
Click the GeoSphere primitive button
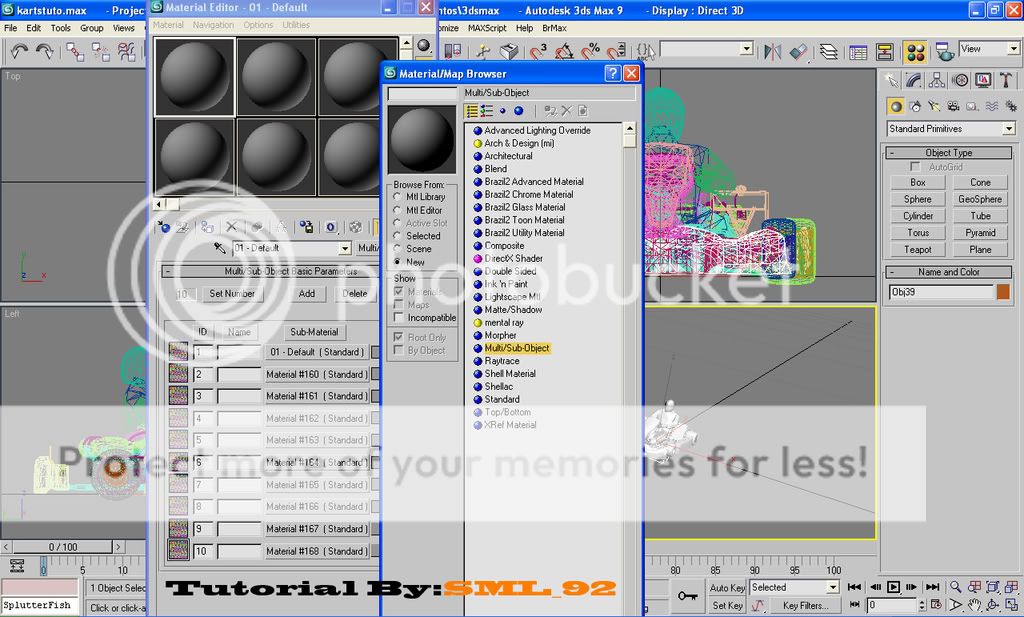tap(980, 199)
